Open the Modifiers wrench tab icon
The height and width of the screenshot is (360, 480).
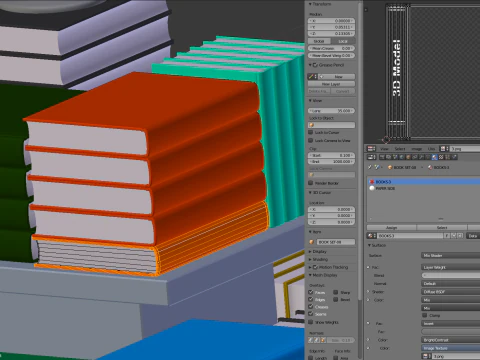click(421, 157)
